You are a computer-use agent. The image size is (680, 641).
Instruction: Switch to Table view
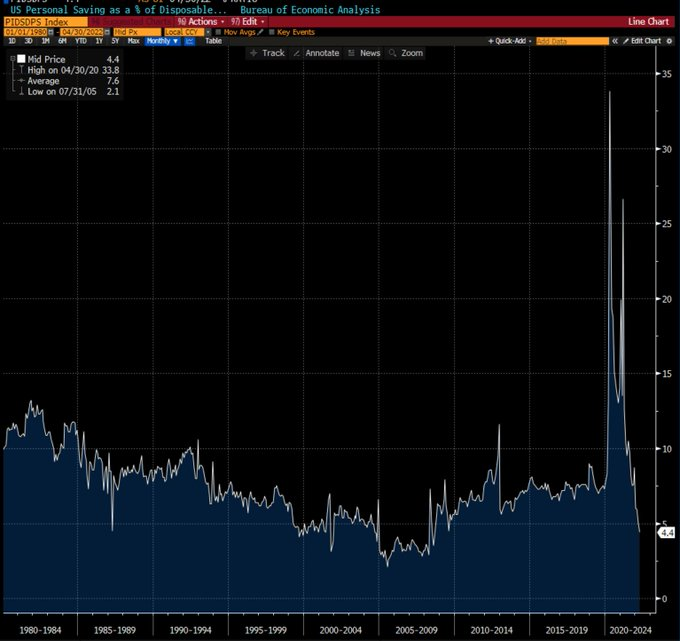(213, 41)
